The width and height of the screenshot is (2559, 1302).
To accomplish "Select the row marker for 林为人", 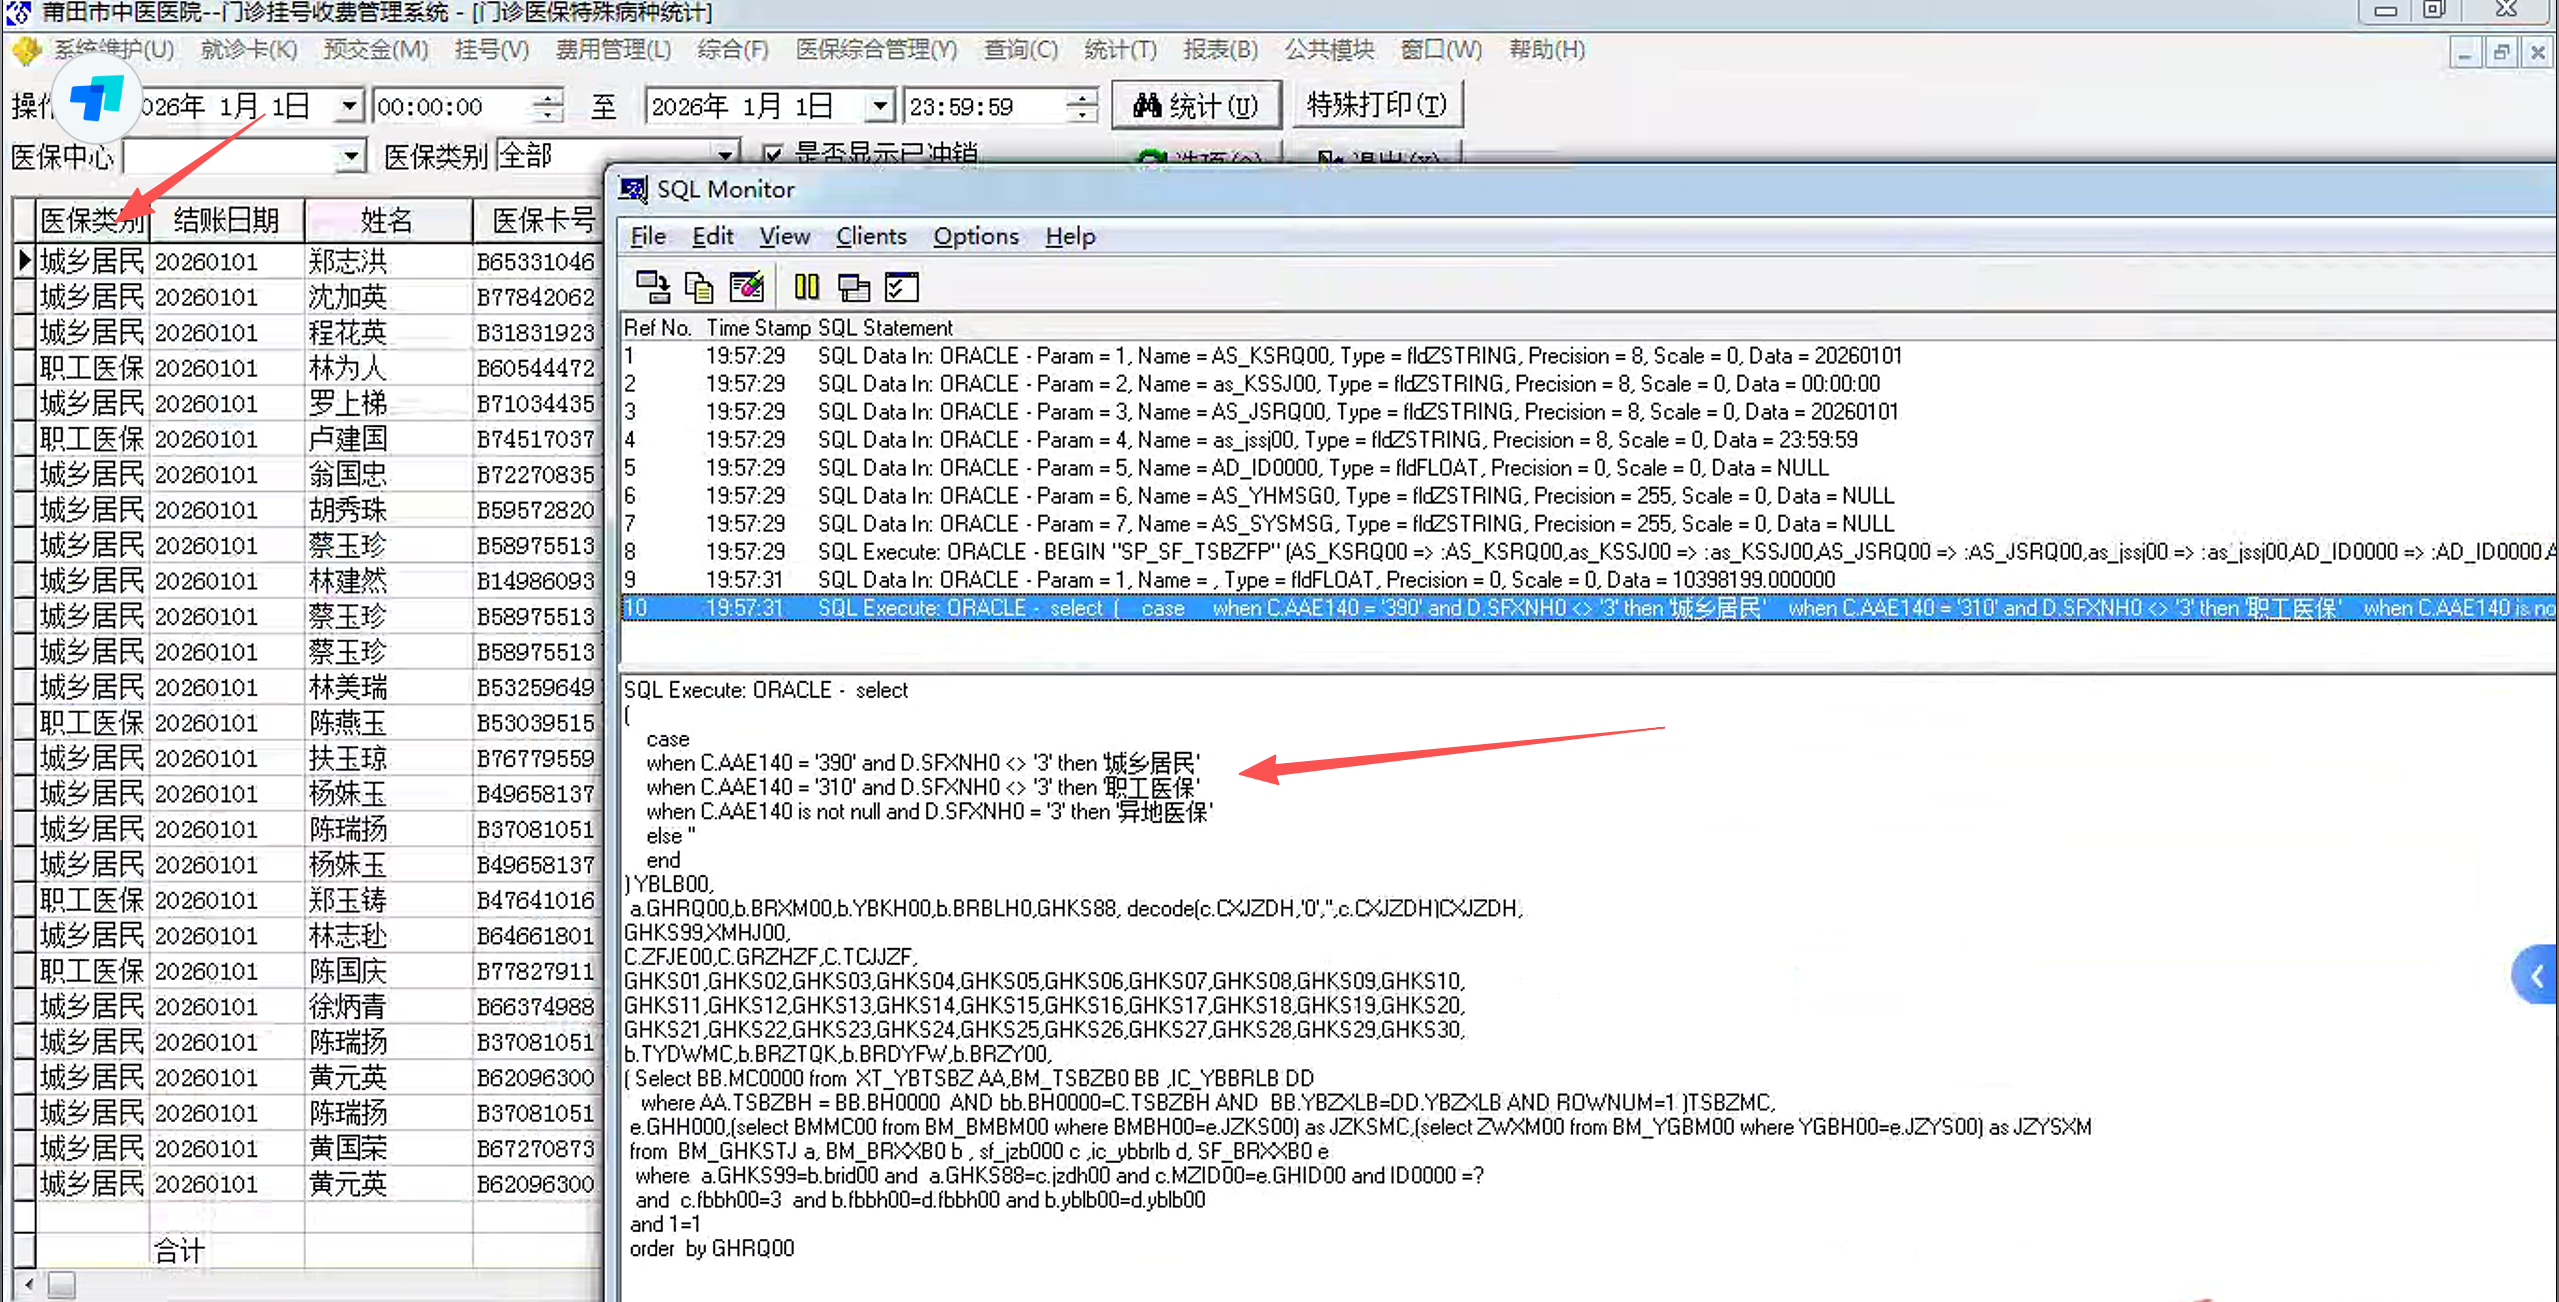I will 24,368.
